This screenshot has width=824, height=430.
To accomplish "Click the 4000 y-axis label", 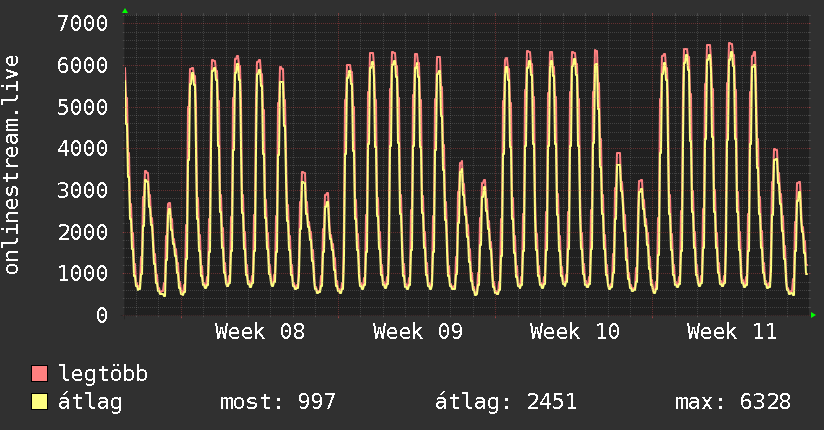I will tap(83, 148).
